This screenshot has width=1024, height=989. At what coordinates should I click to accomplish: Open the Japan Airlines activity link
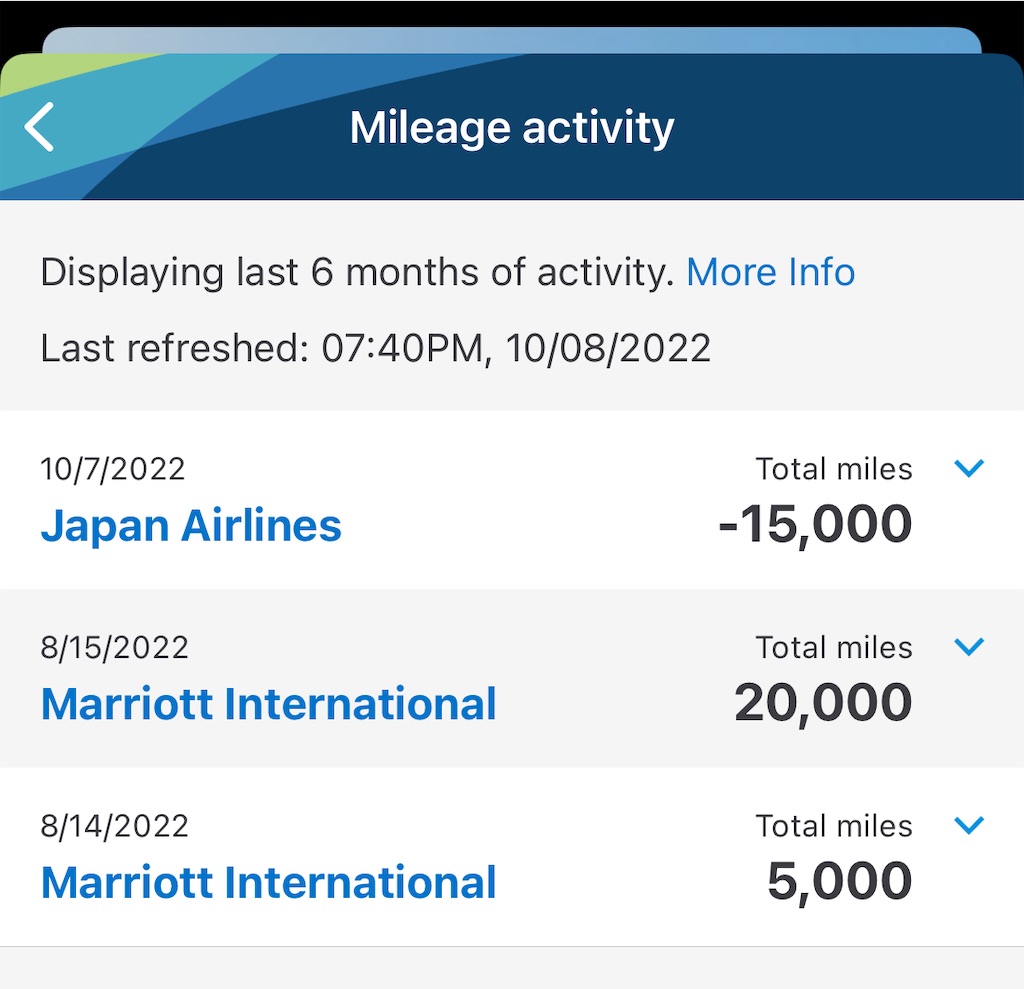tap(191, 526)
